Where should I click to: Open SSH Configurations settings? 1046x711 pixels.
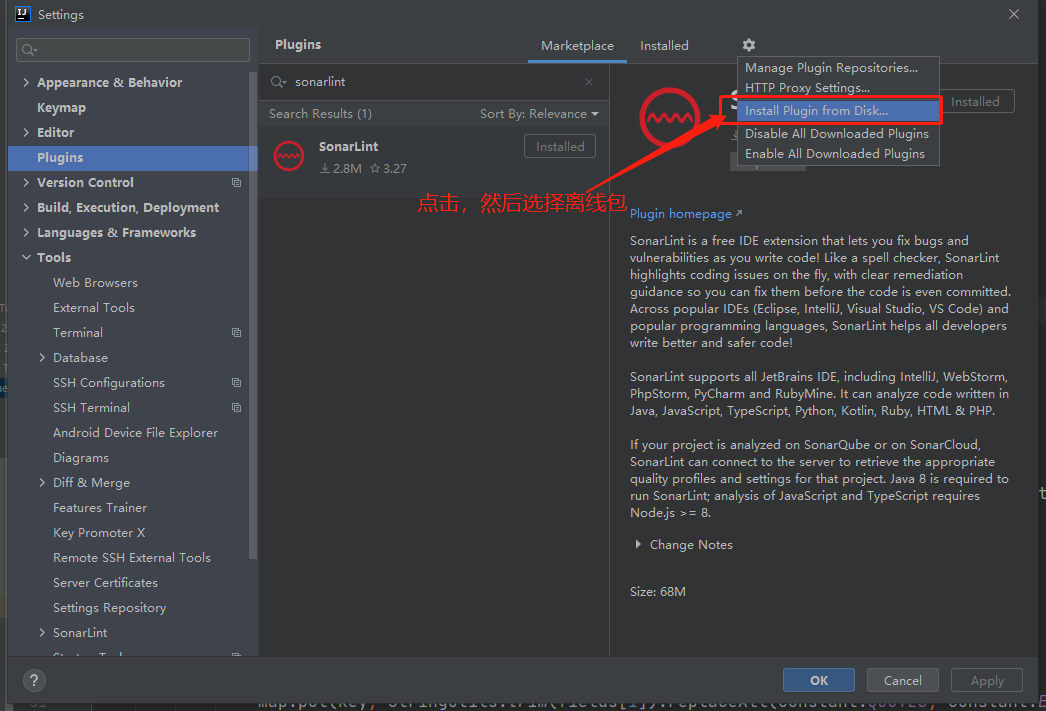point(109,383)
